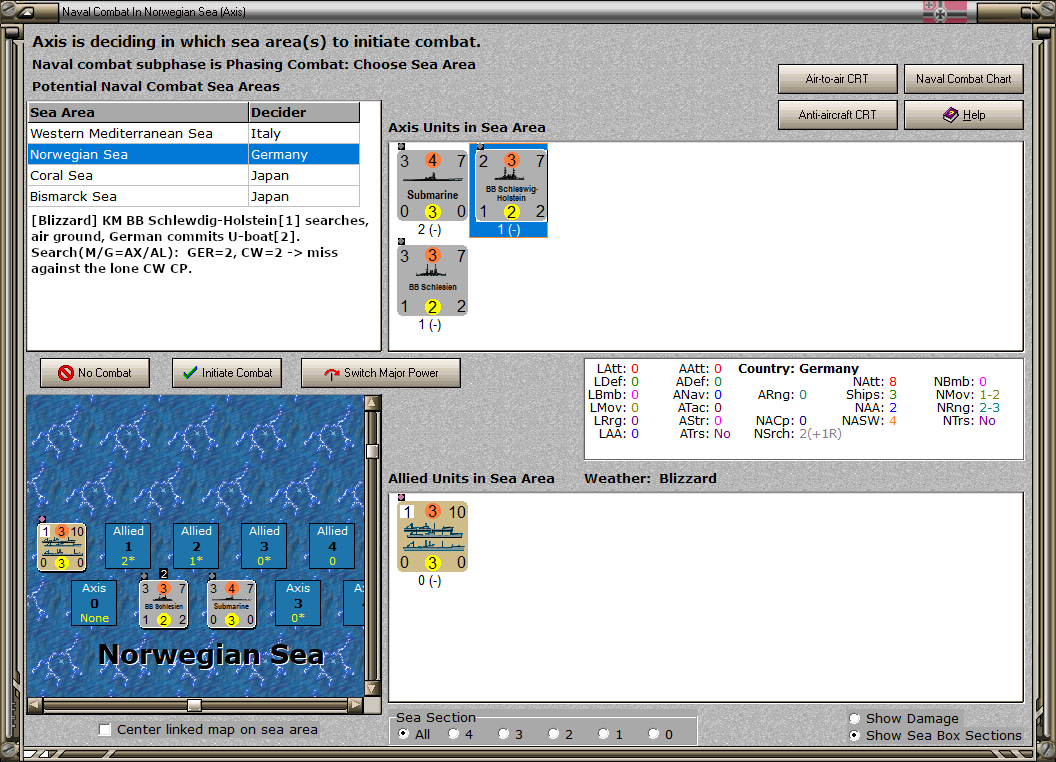Select the Allied convoy unit in Allied units panel
Viewport: 1056px width, 762px height.
tap(432, 536)
